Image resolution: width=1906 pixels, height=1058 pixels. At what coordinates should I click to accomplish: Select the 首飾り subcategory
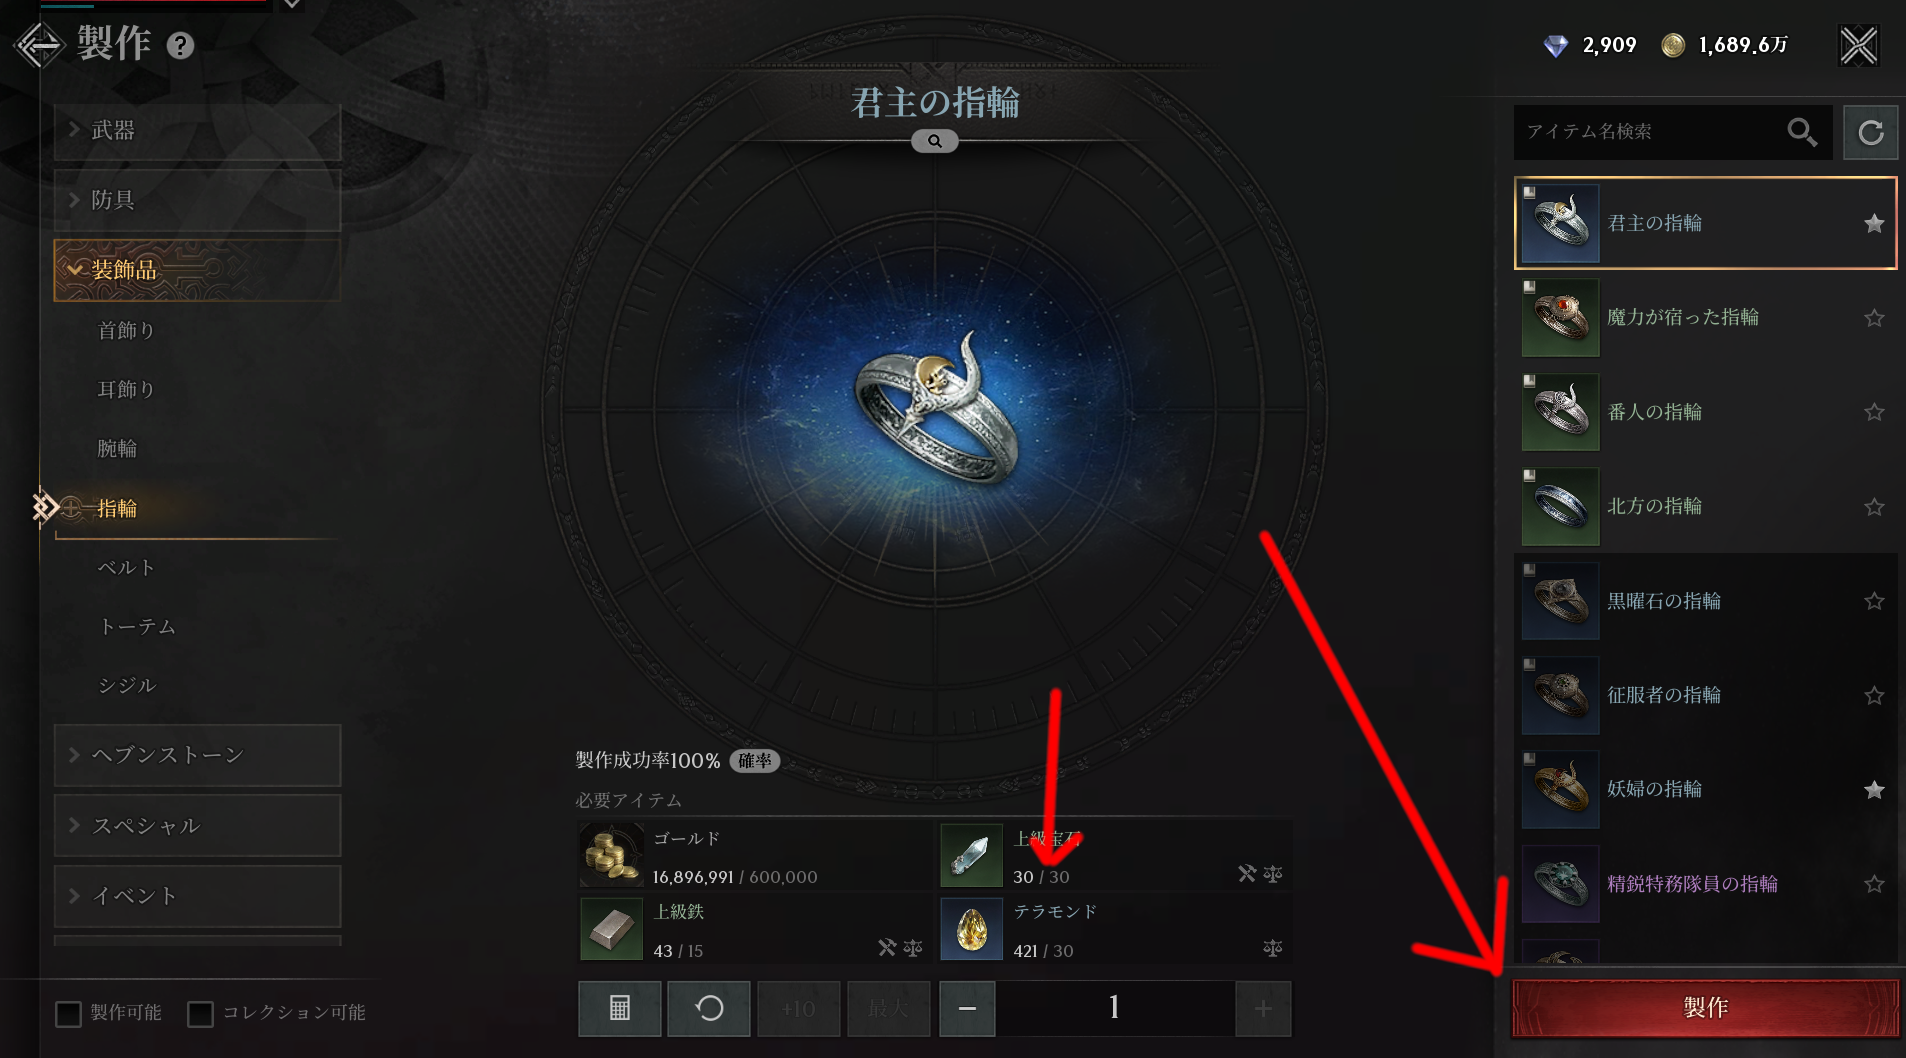[126, 331]
